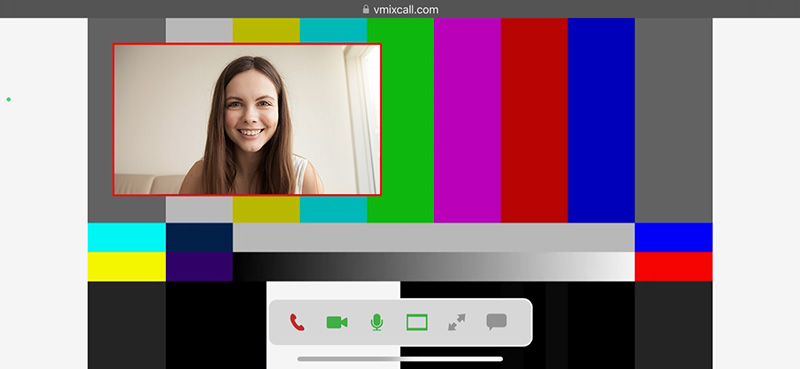Hang up with the red phone icon

297,322
